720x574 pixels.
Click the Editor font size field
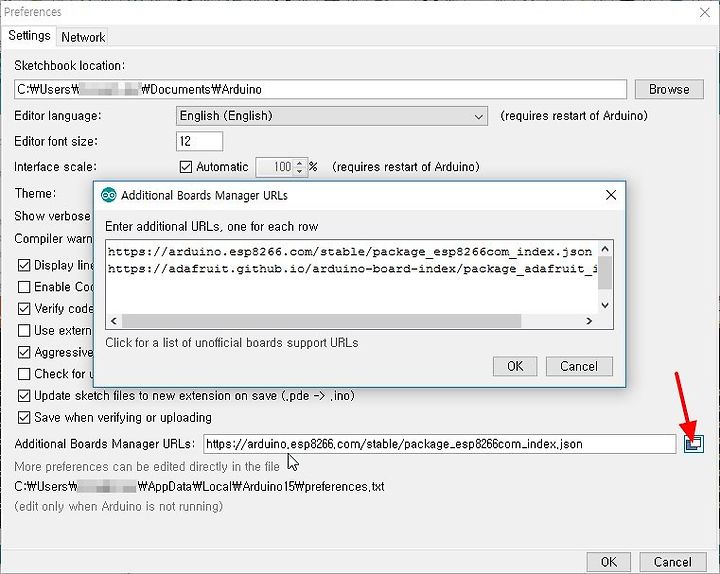(x=199, y=141)
